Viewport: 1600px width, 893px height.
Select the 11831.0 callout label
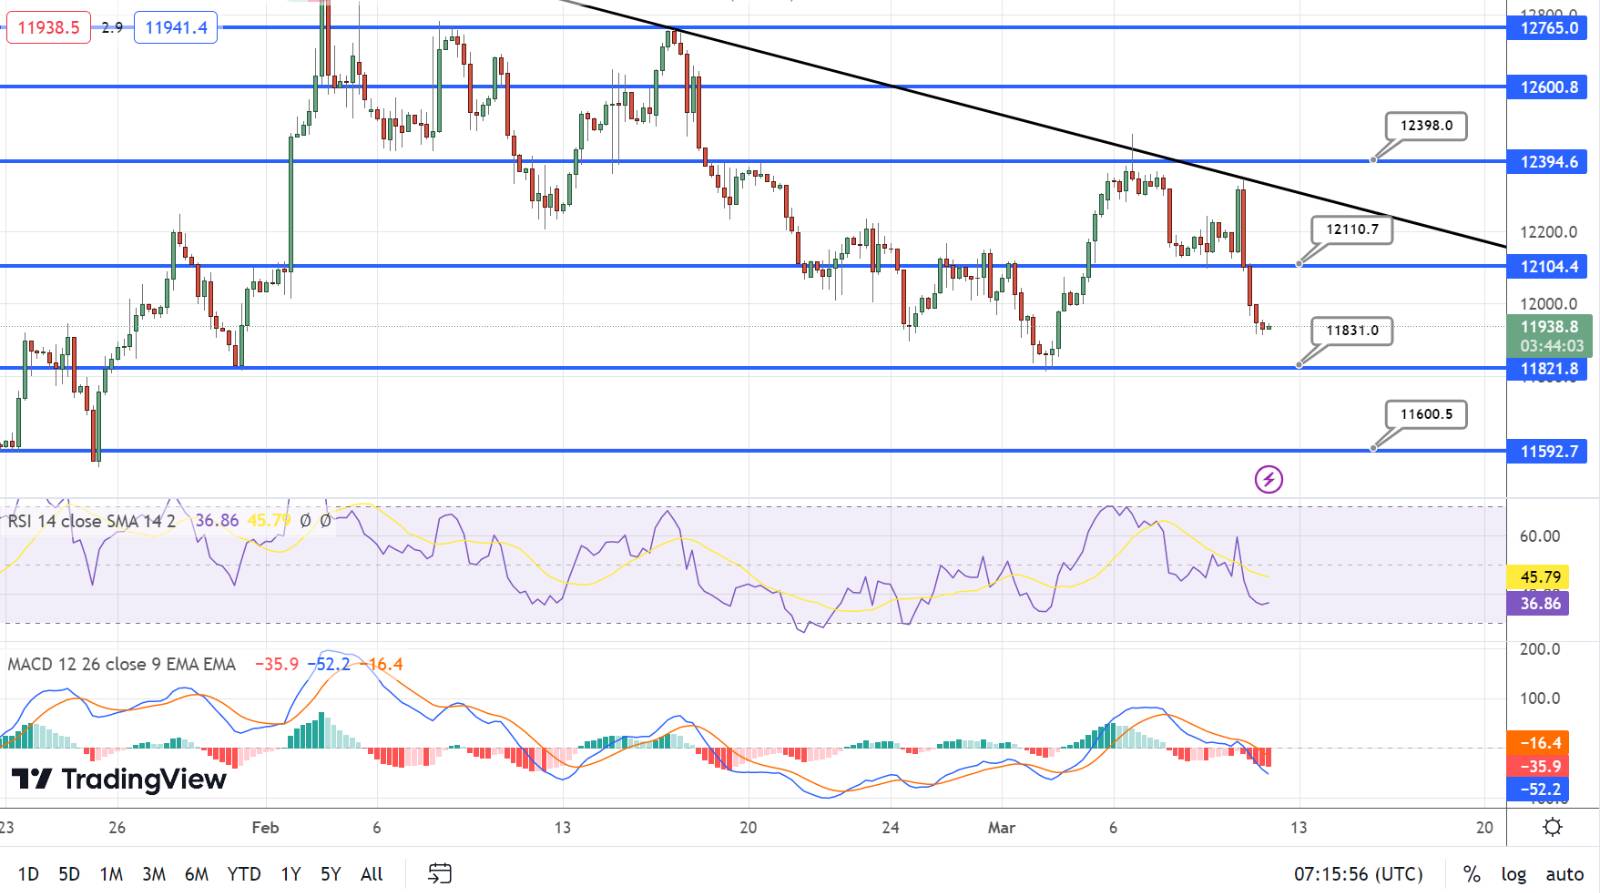[x=1352, y=331]
